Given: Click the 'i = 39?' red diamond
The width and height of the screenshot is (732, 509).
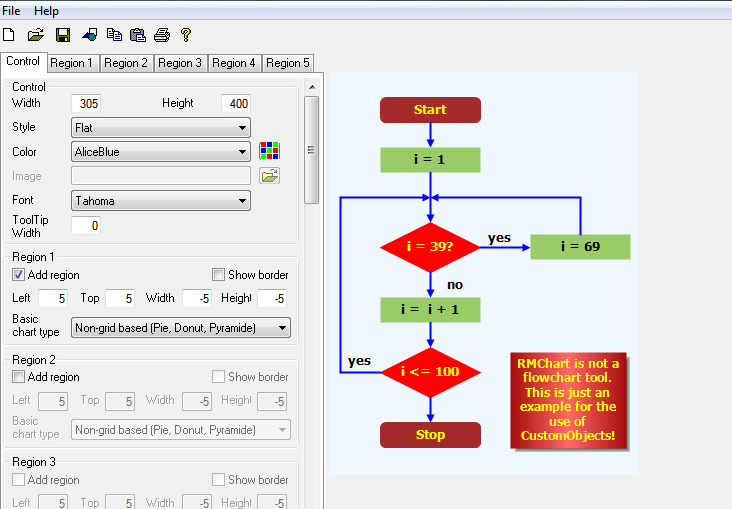Looking at the screenshot, I should pyautogui.click(x=430, y=247).
